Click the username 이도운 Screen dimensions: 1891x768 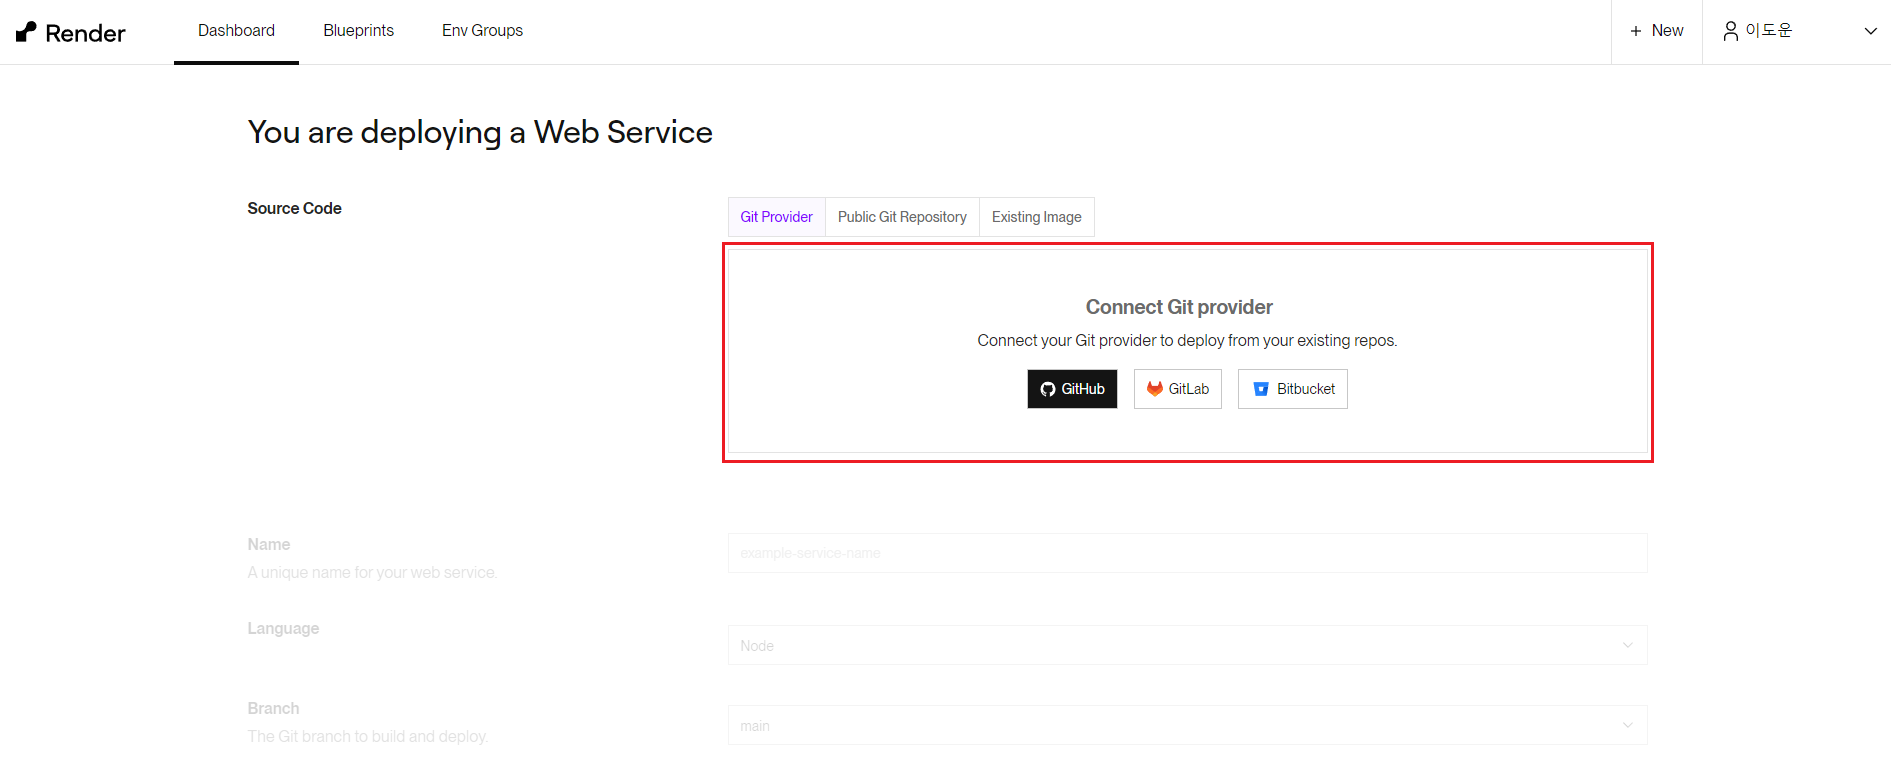(x=1768, y=31)
